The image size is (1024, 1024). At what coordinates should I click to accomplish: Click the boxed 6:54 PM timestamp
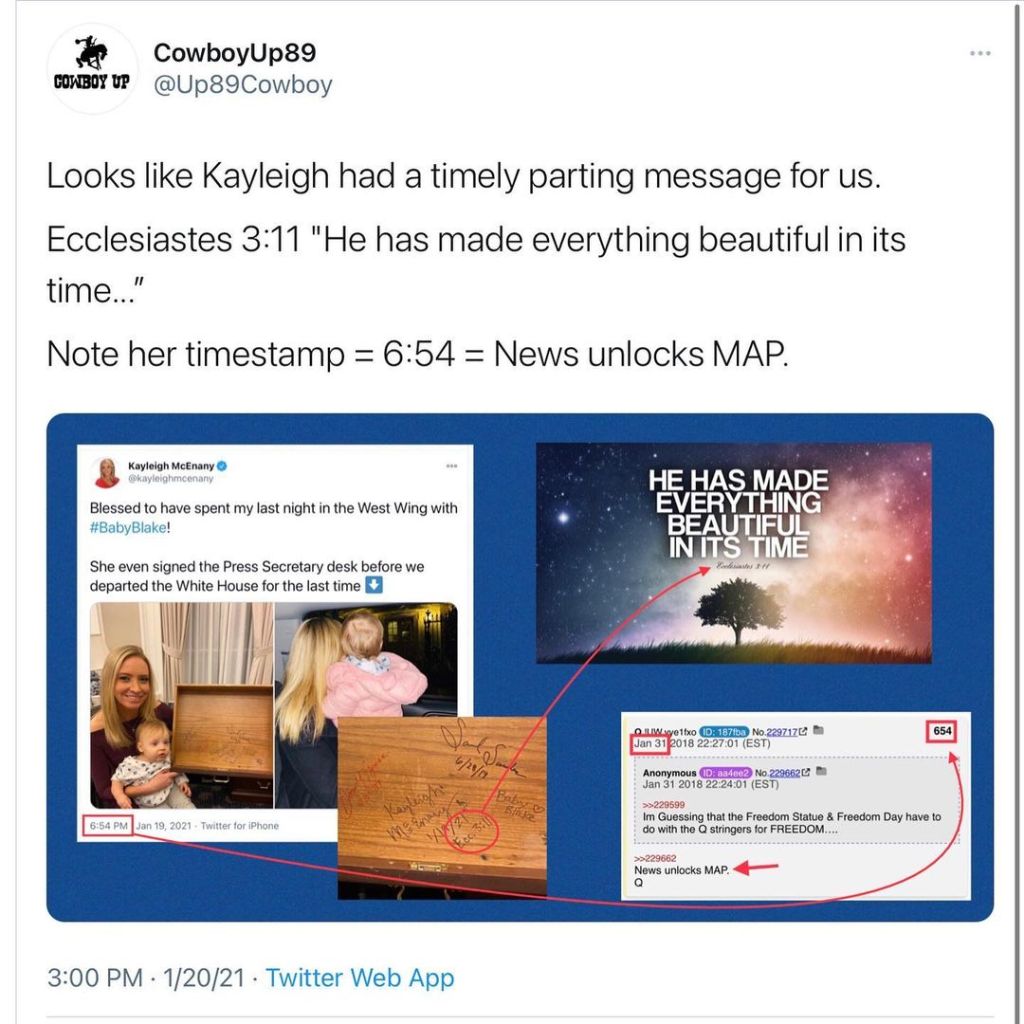pyautogui.click(x=108, y=825)
